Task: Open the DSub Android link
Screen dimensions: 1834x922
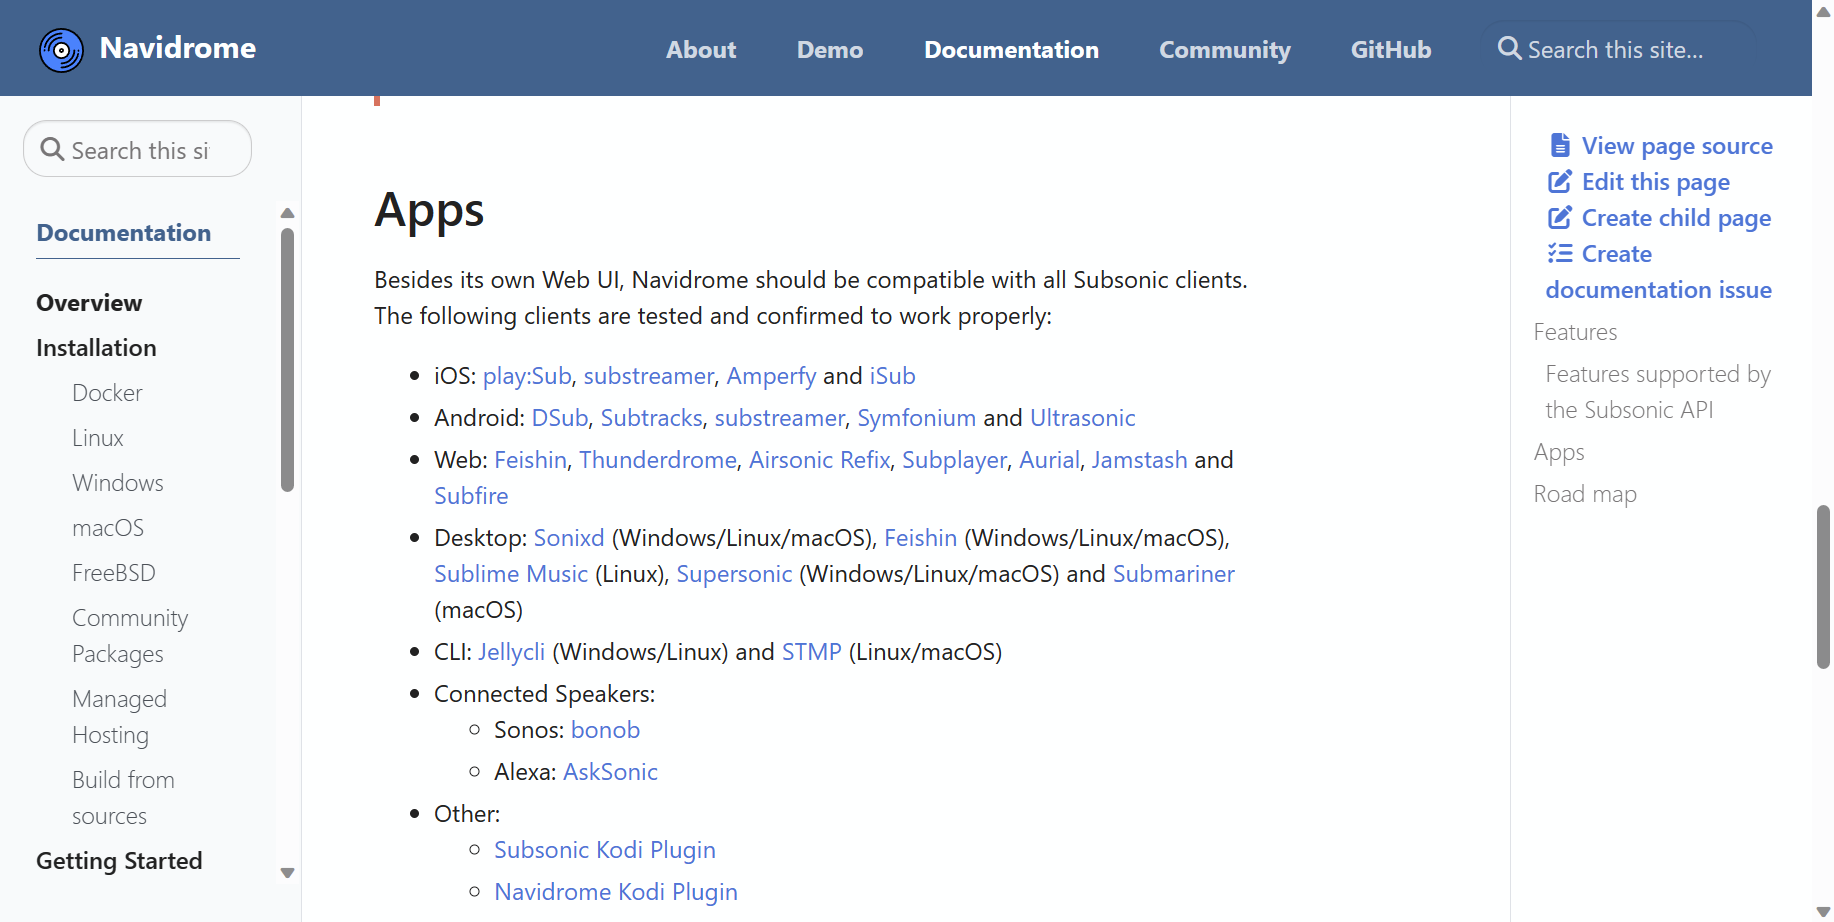Action: (x=560, y=418)
